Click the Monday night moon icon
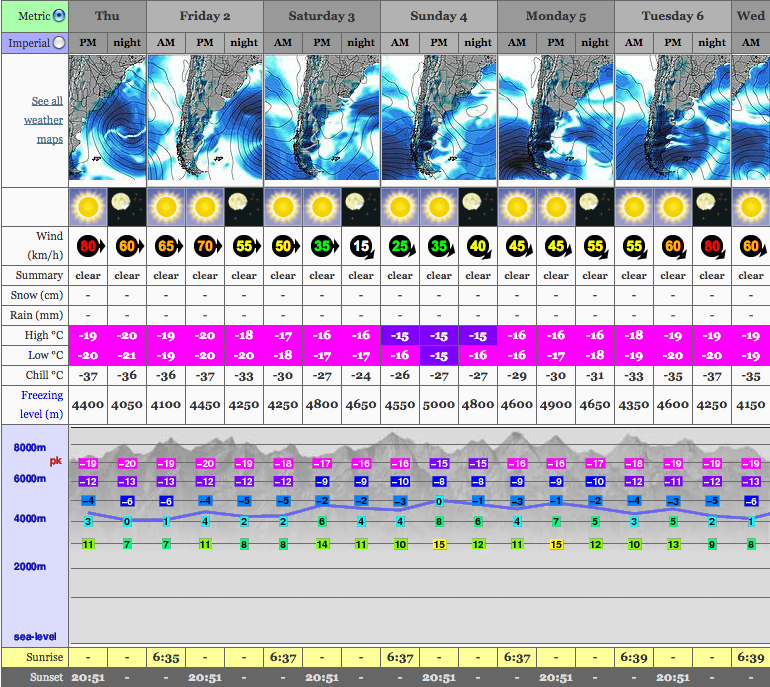This screenshot has height=687, width=770. click(595, 207)
